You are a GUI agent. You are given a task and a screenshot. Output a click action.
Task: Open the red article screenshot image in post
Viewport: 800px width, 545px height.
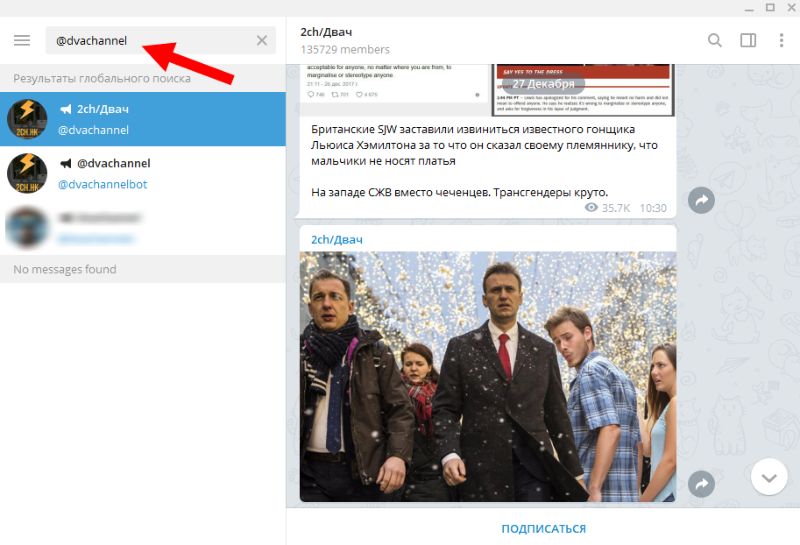pos(583,90)
